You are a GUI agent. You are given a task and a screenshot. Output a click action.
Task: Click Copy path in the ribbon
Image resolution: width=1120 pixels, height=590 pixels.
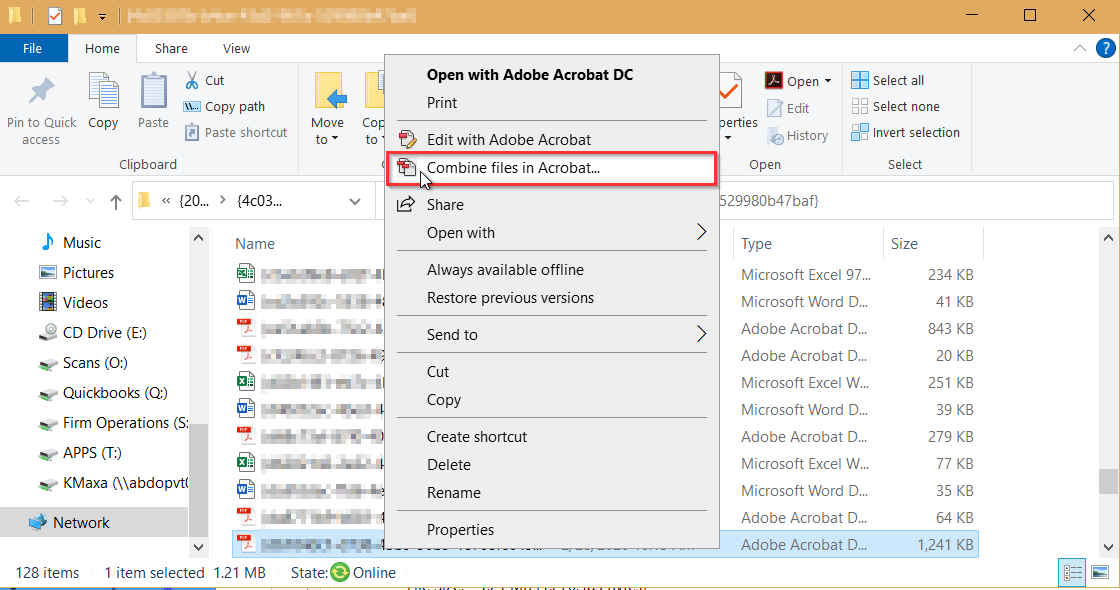[x=224, y=106]
